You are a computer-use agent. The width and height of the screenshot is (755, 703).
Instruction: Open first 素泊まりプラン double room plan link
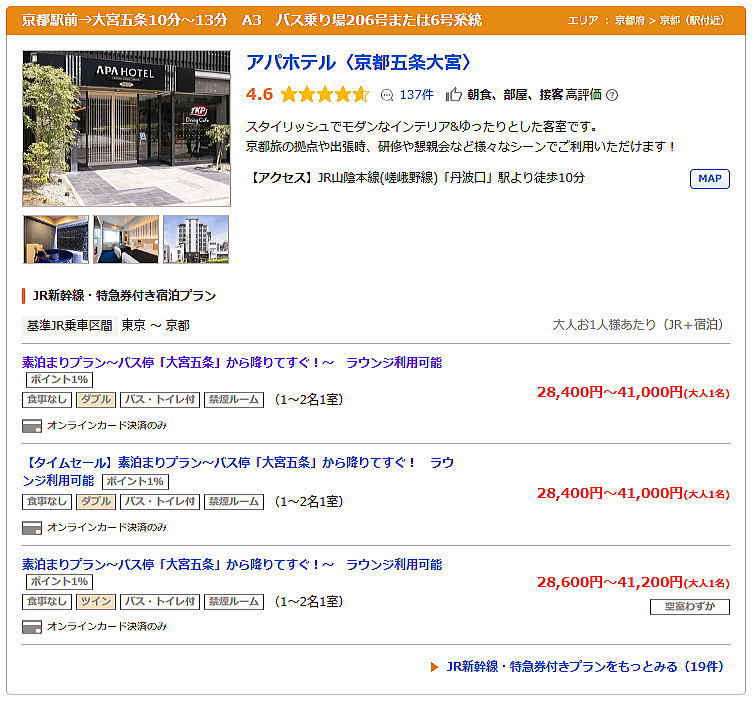pyautogui.click(x=232, y=362)
